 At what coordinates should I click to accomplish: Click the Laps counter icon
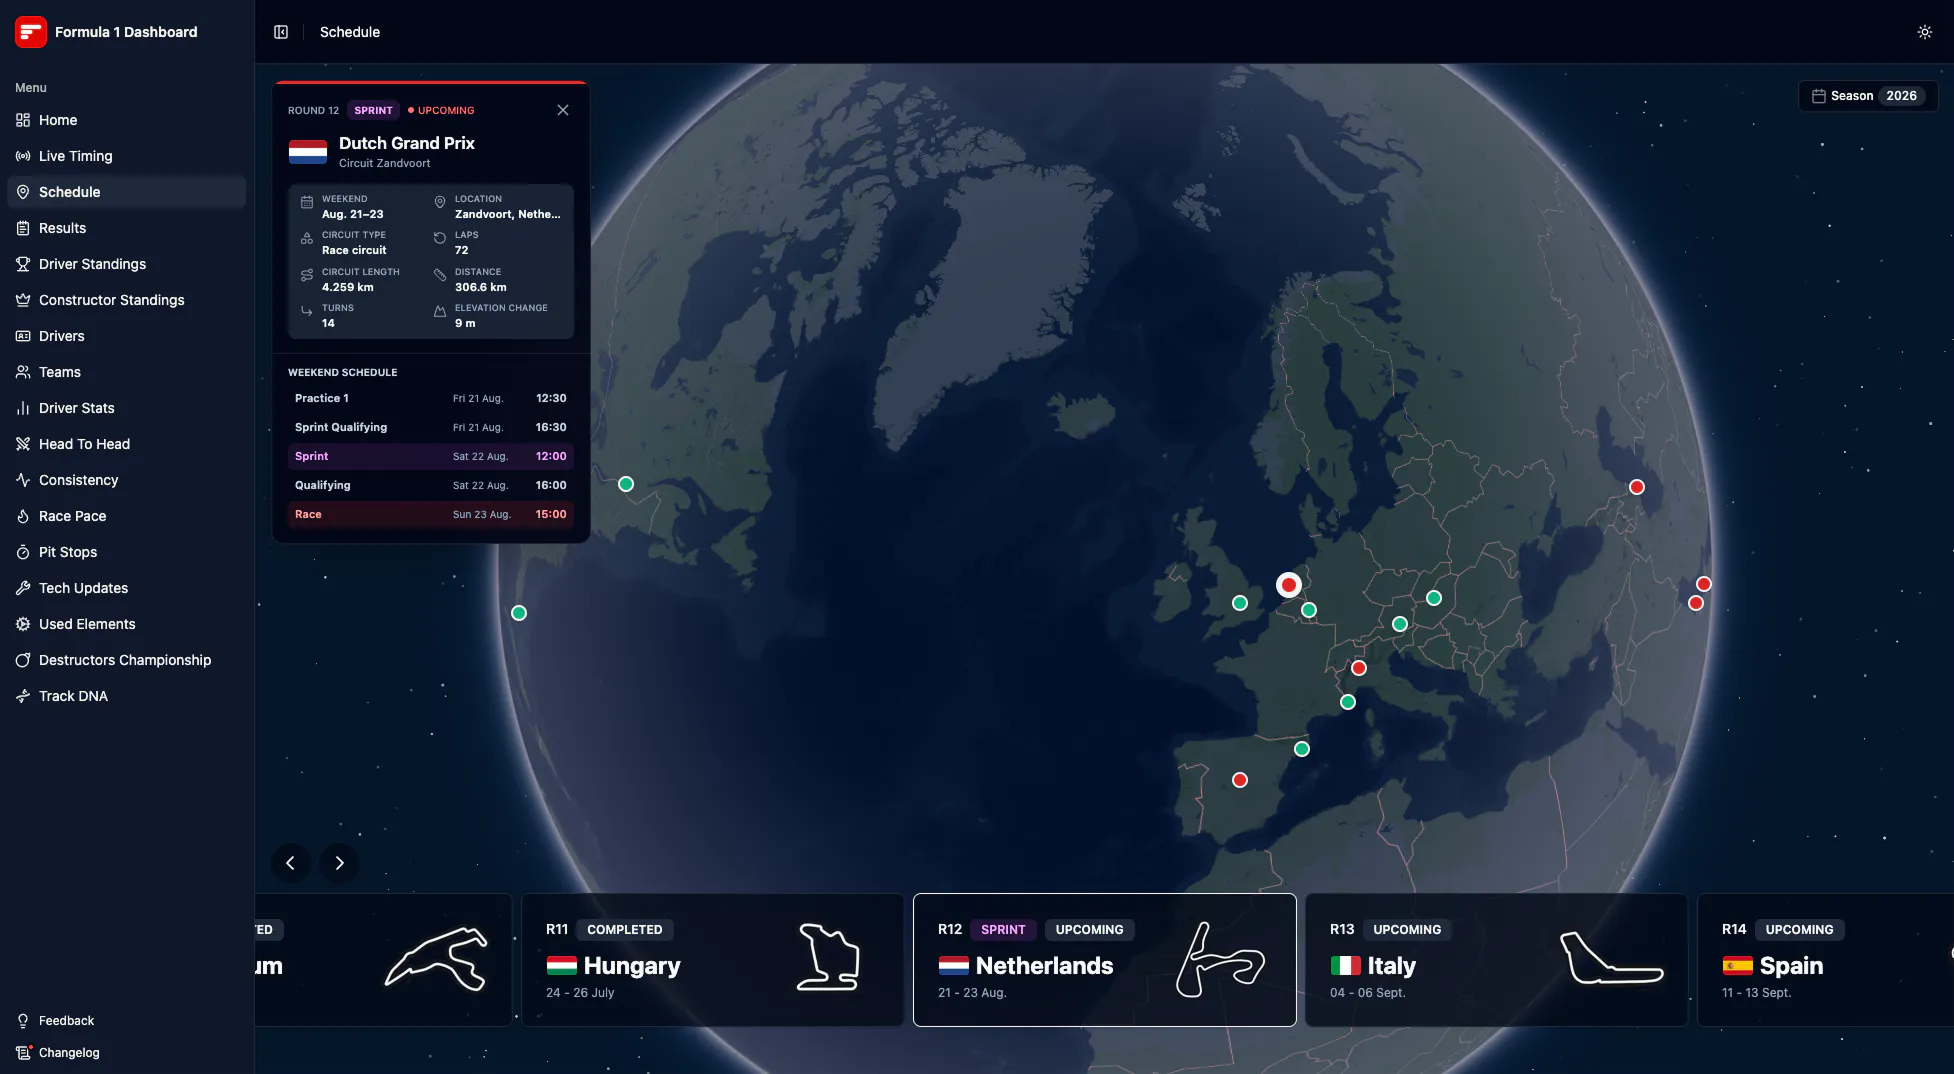pyautogui.click(x=439, y=238)
